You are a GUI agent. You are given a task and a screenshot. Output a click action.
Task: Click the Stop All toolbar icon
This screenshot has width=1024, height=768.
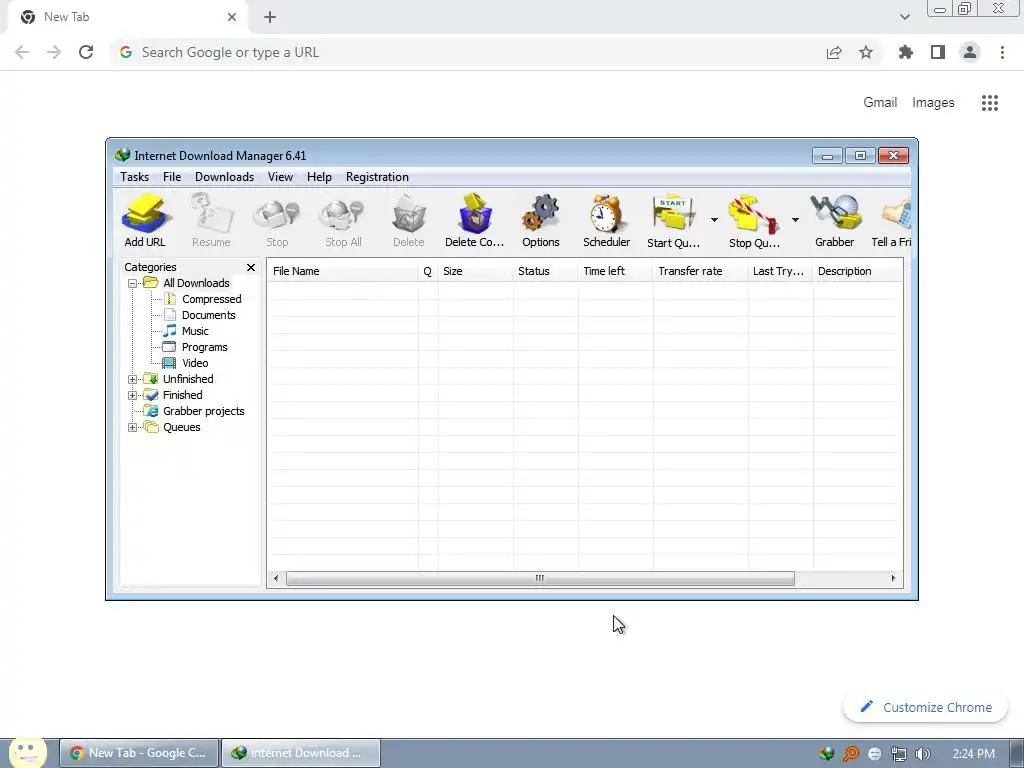tap(343, 220)
